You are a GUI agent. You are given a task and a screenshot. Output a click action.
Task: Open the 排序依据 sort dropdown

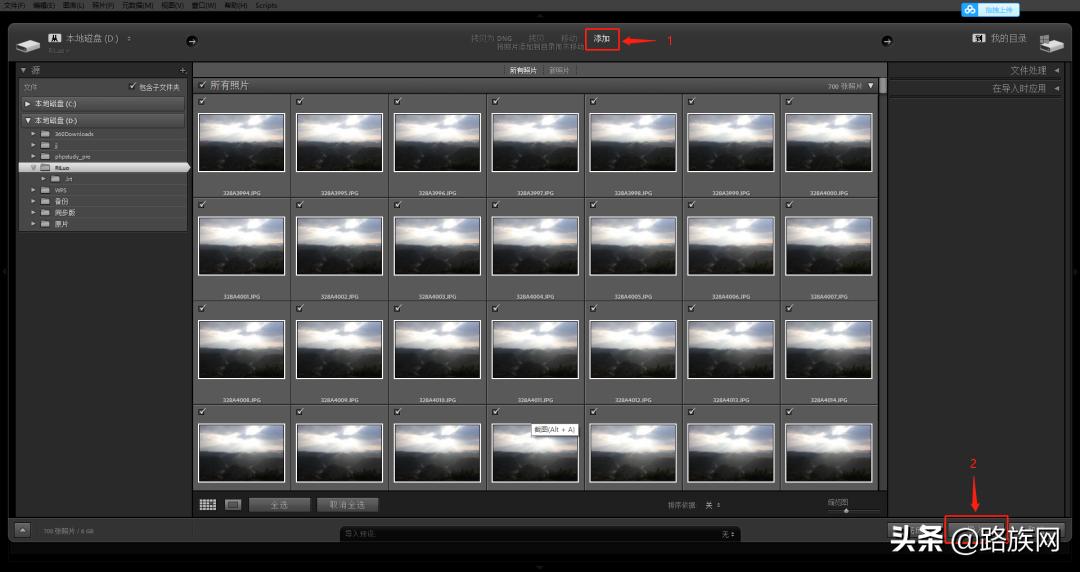[712, 505]
